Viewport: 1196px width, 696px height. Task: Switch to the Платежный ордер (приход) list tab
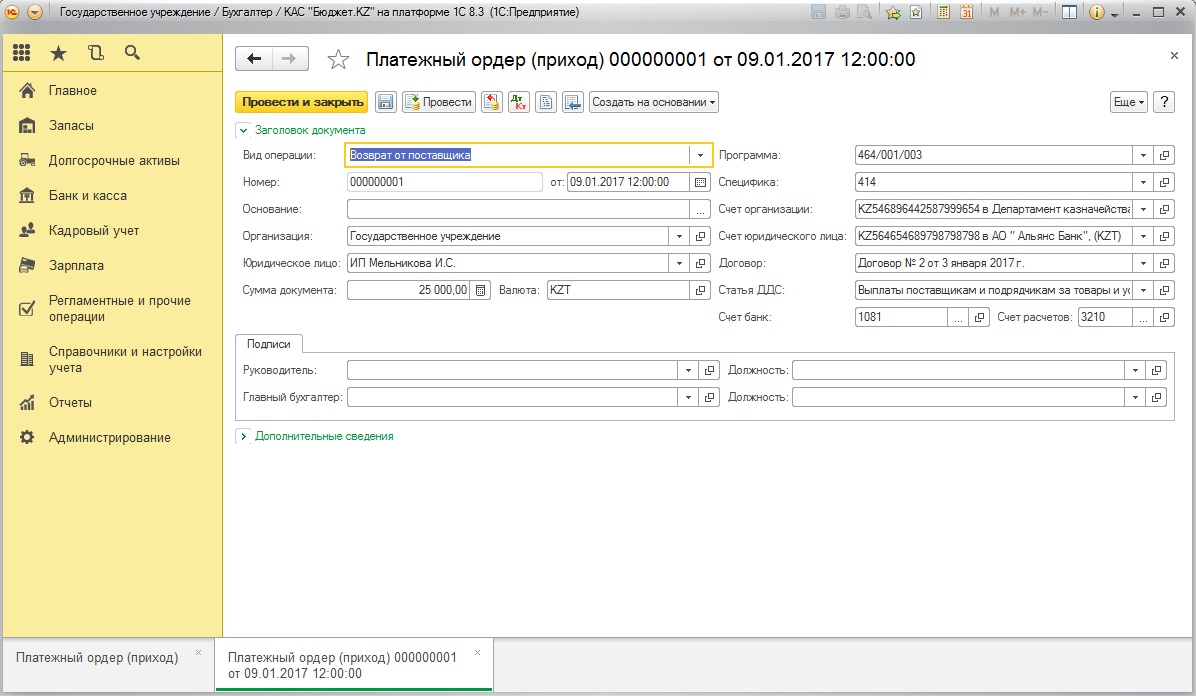pyautogui.click(x=97, y=658)
